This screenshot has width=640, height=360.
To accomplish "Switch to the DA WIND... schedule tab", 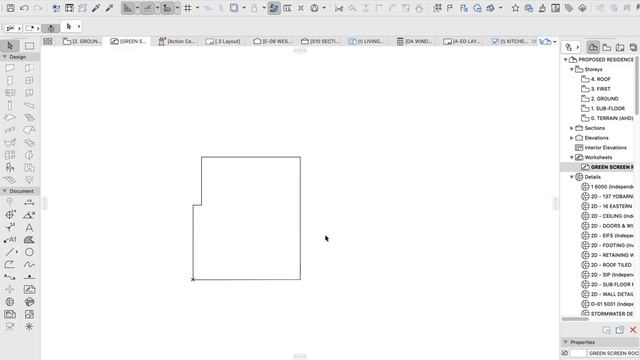I will click(x=414, y=41).
